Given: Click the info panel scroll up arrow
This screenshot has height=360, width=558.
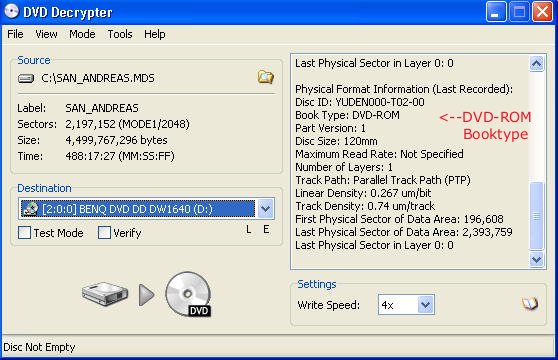Looking at the screenshot, I should [x=536, y=64].
